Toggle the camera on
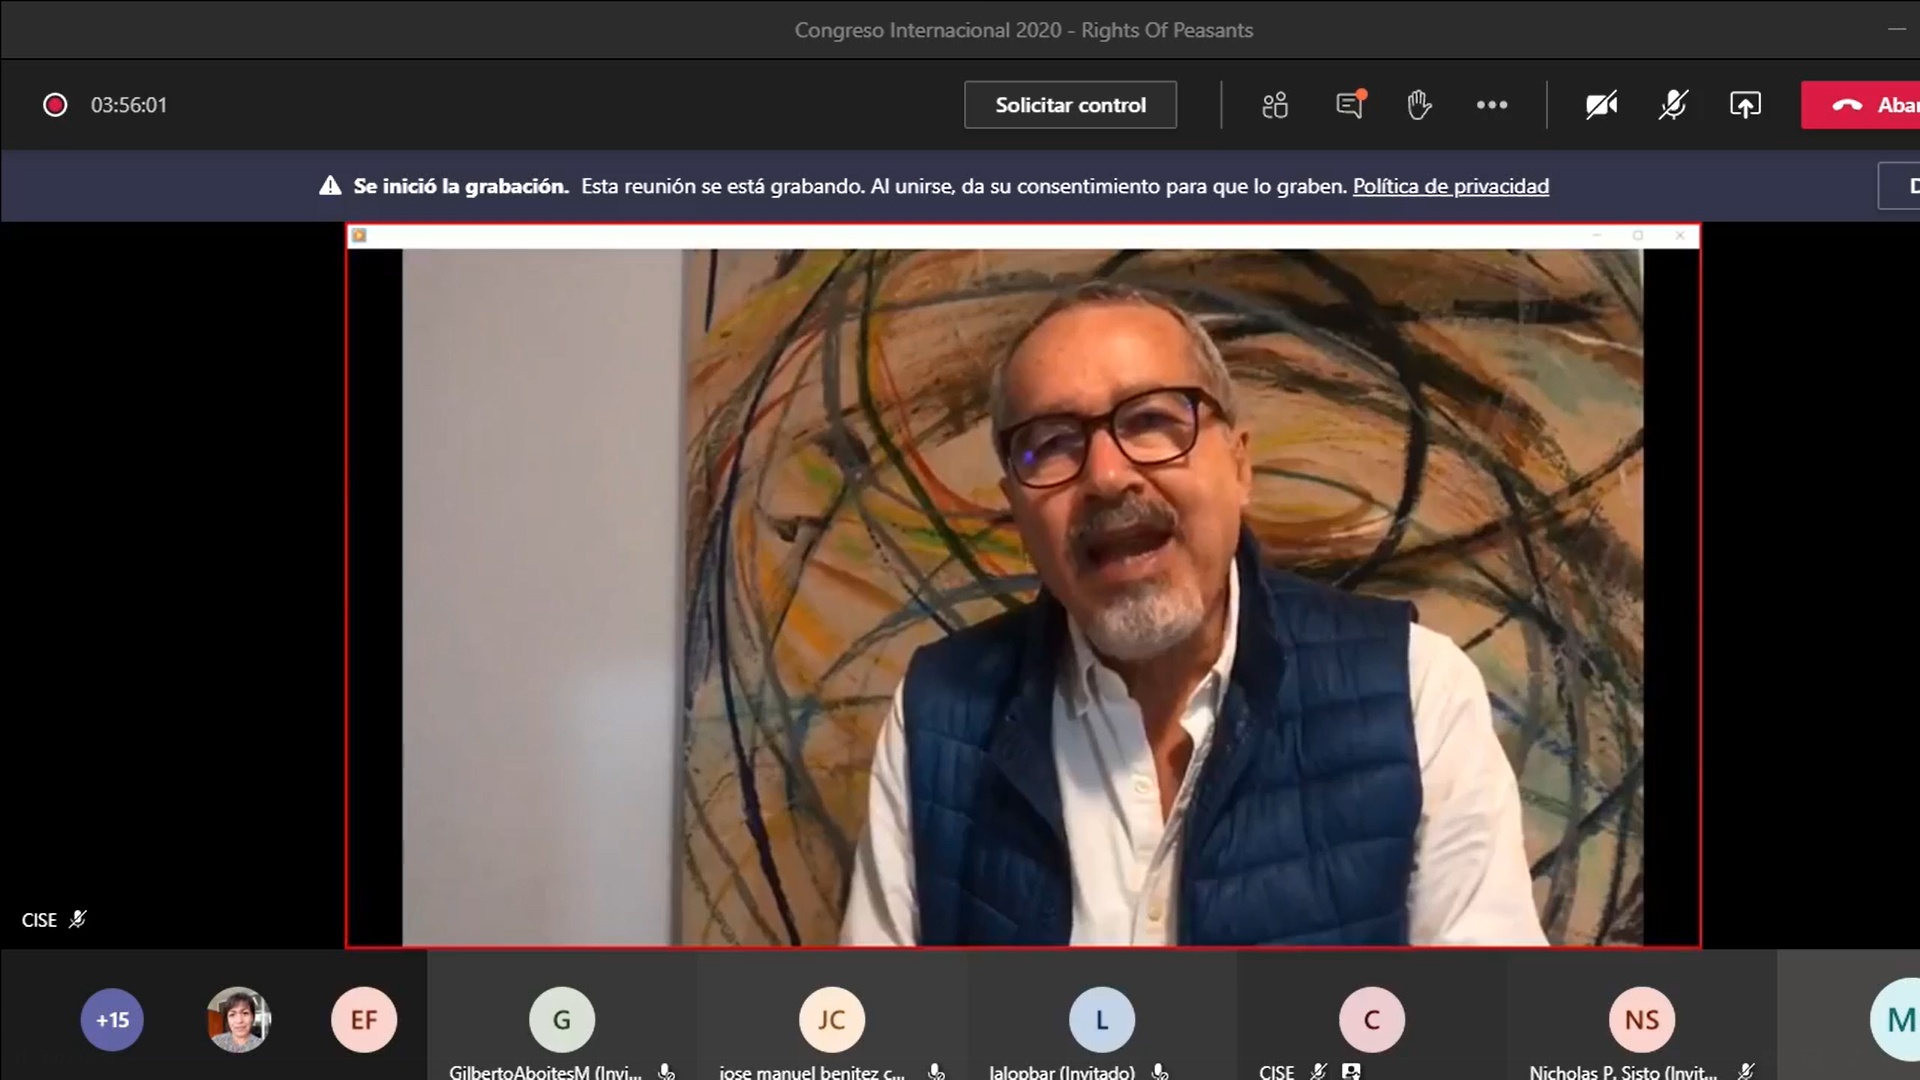Viewport: 1920px width, 1080px height. pyautogui.click(x=1601, y=105)
